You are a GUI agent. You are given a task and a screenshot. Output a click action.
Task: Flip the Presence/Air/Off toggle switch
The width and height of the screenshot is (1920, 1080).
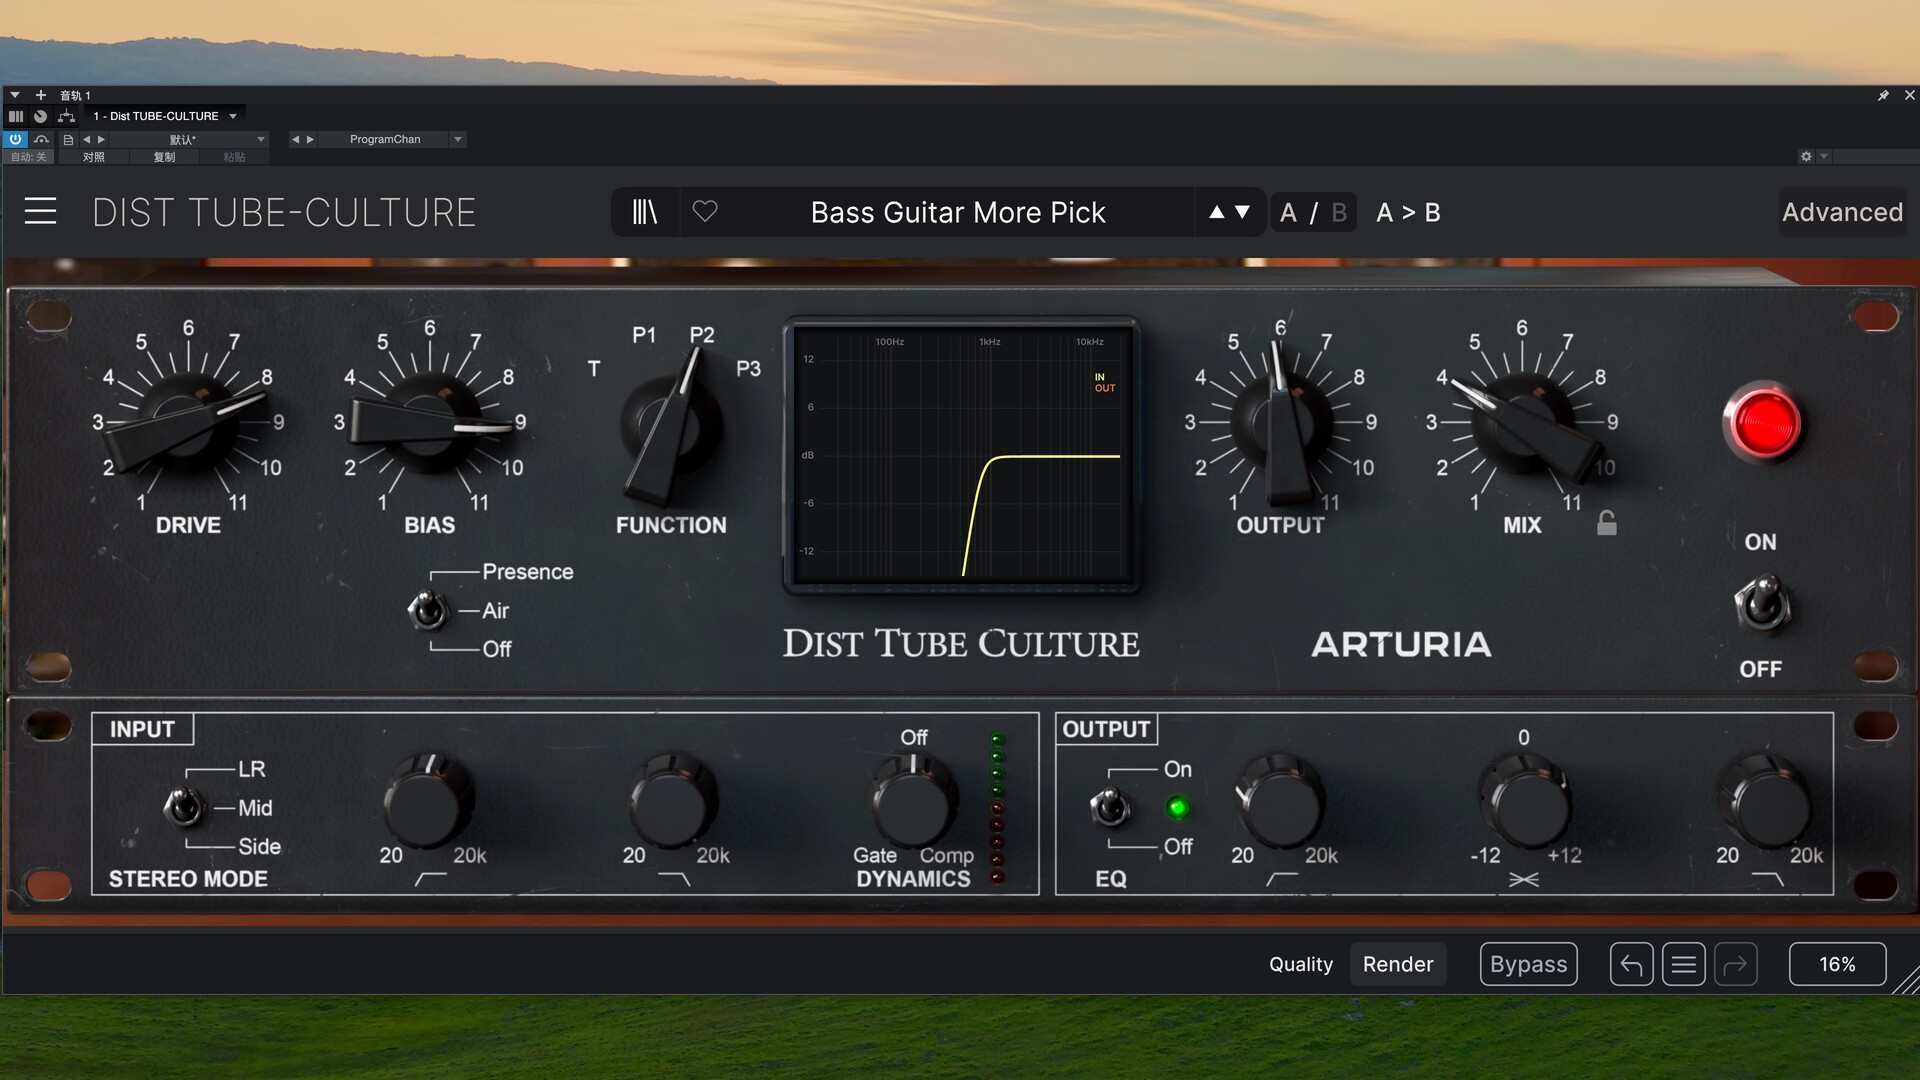tap(428, 610)
